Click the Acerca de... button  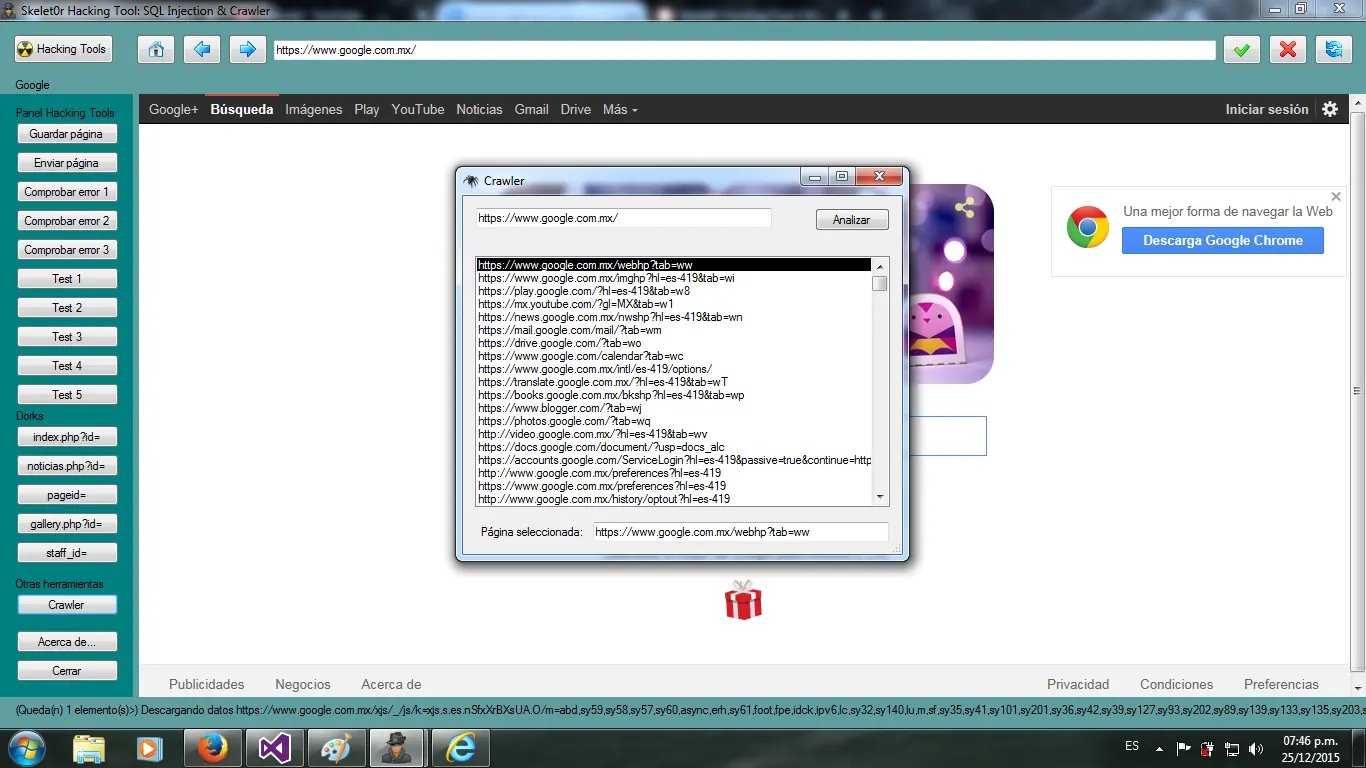point(67,642)
